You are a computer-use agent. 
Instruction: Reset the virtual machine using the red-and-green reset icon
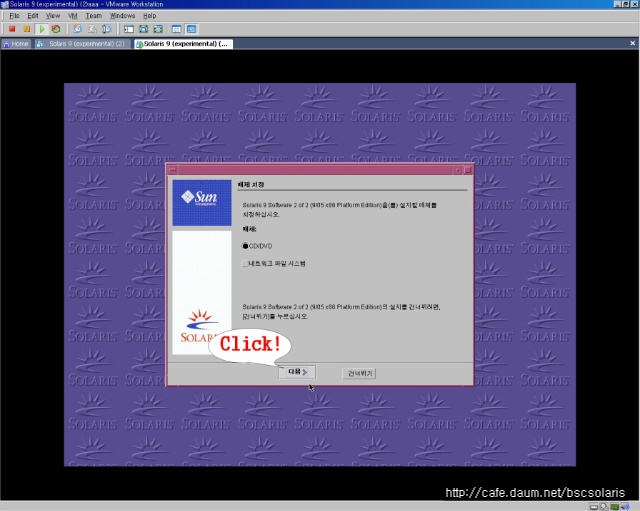pyautogui.click(x=56, y=29)
